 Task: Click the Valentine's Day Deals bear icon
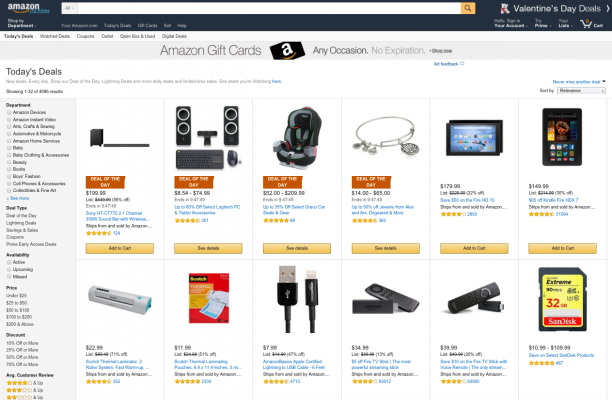(505, 9)
